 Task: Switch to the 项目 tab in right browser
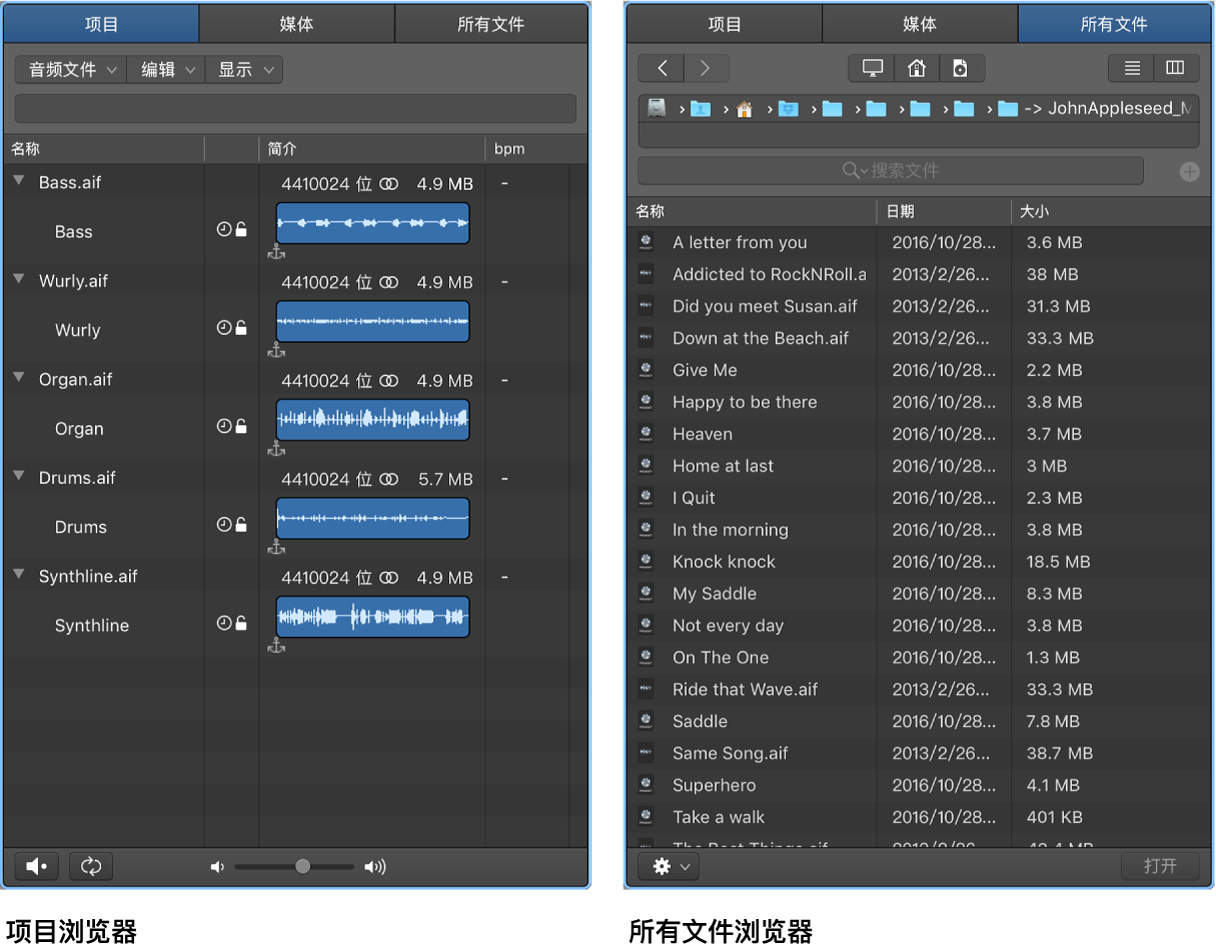pos(724,23)
